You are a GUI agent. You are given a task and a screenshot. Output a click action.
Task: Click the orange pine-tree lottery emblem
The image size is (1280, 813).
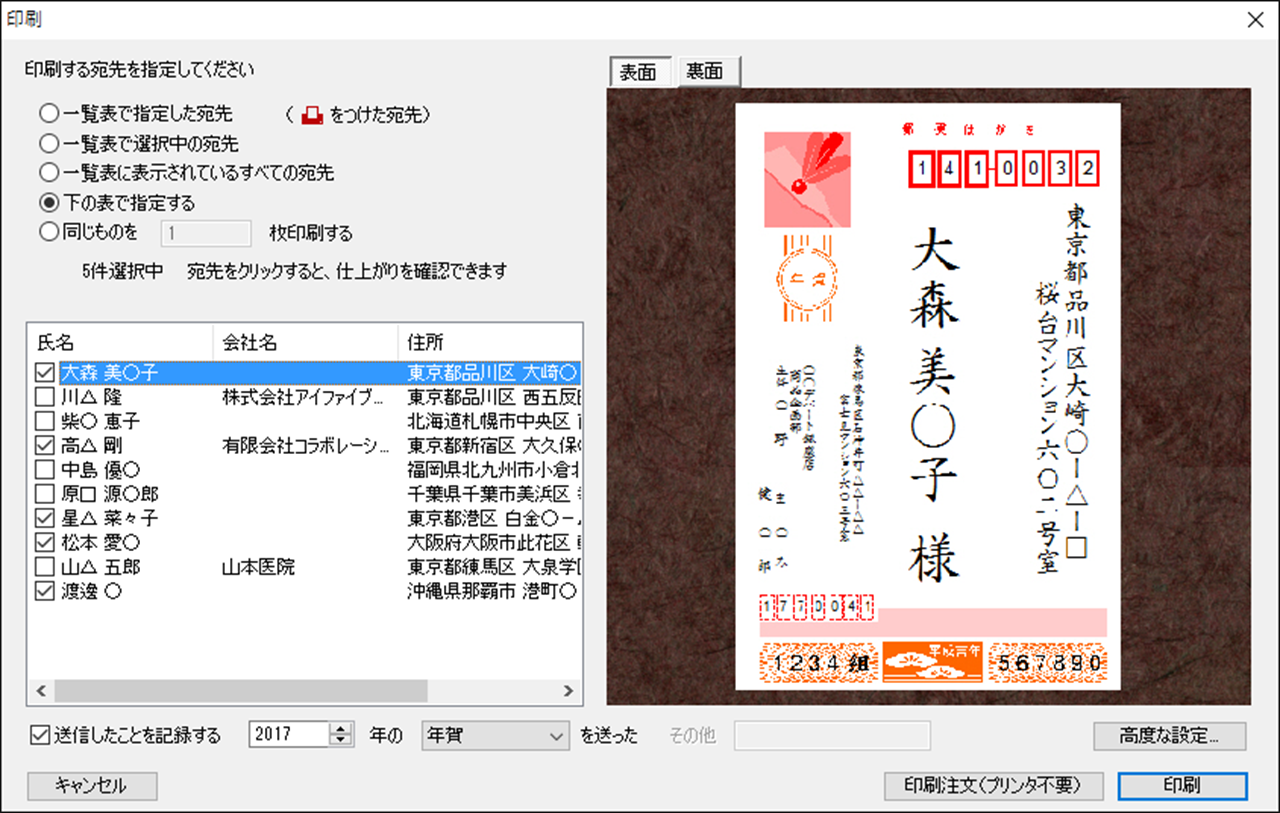(x=932, y=663)
